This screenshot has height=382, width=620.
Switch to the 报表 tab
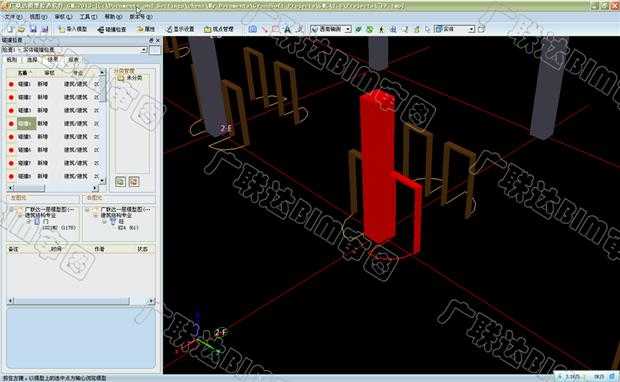pos(74,60)
